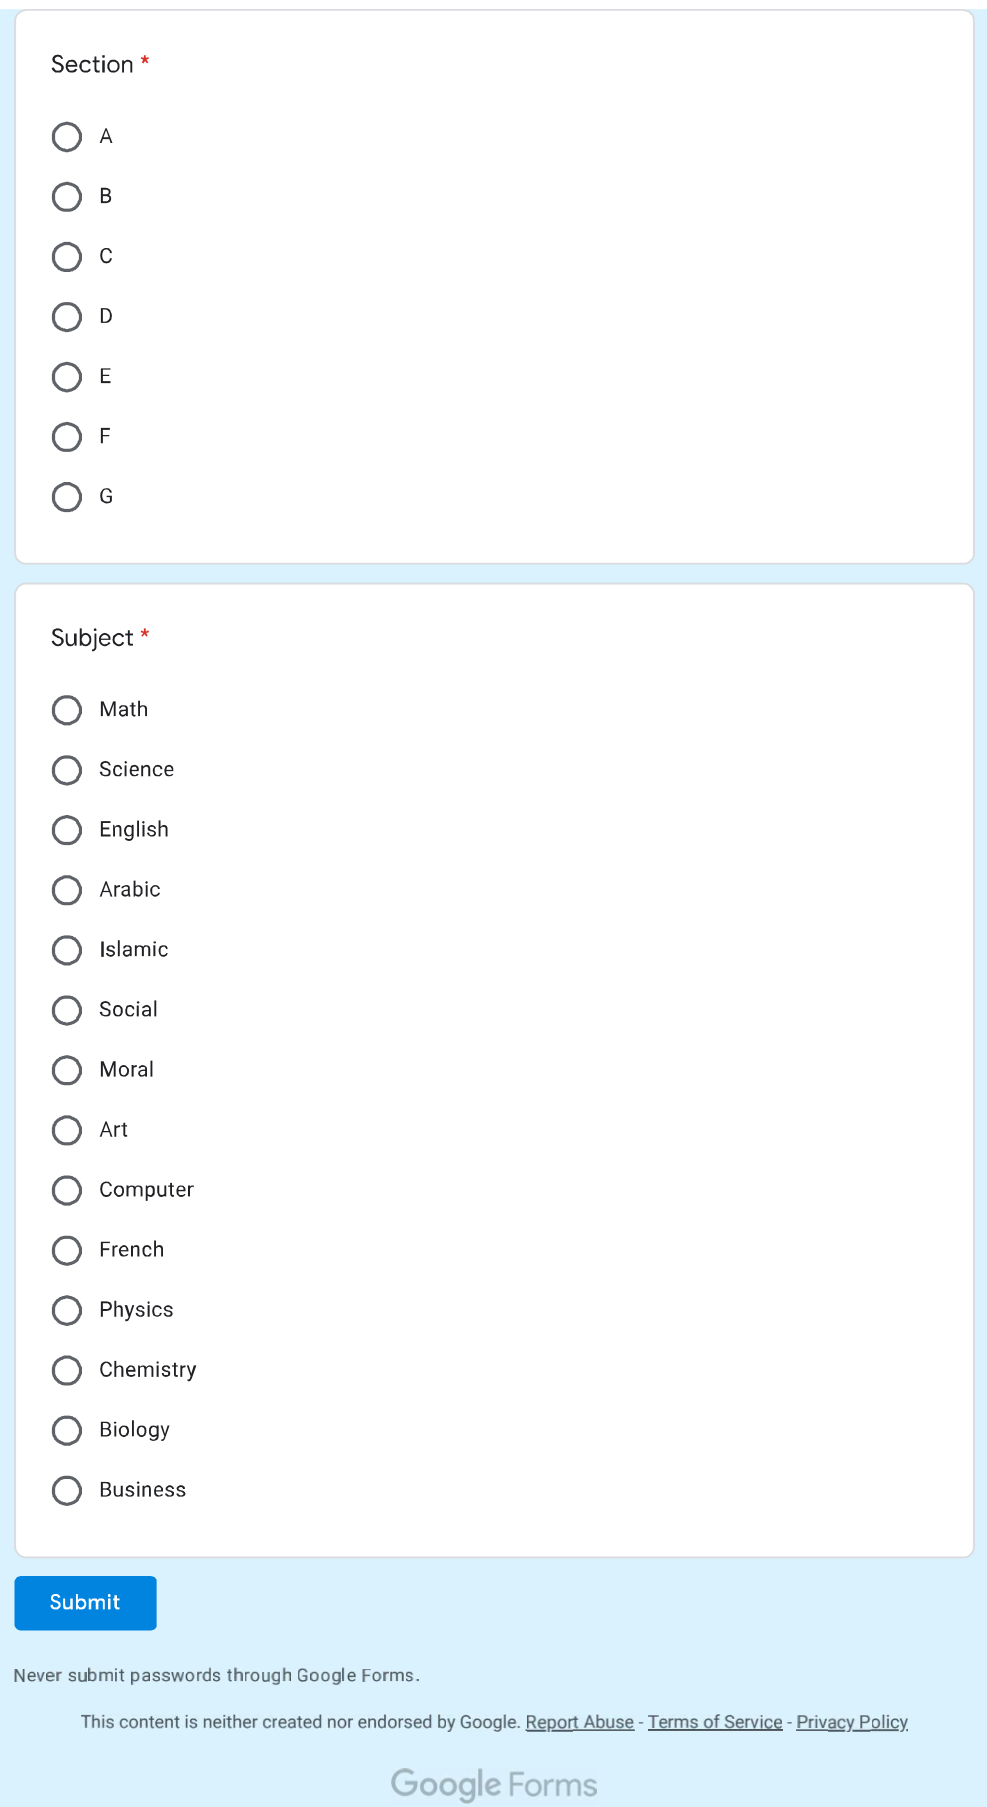Click the blue Submit button
987x1807 pixels.
(85, 1603)
